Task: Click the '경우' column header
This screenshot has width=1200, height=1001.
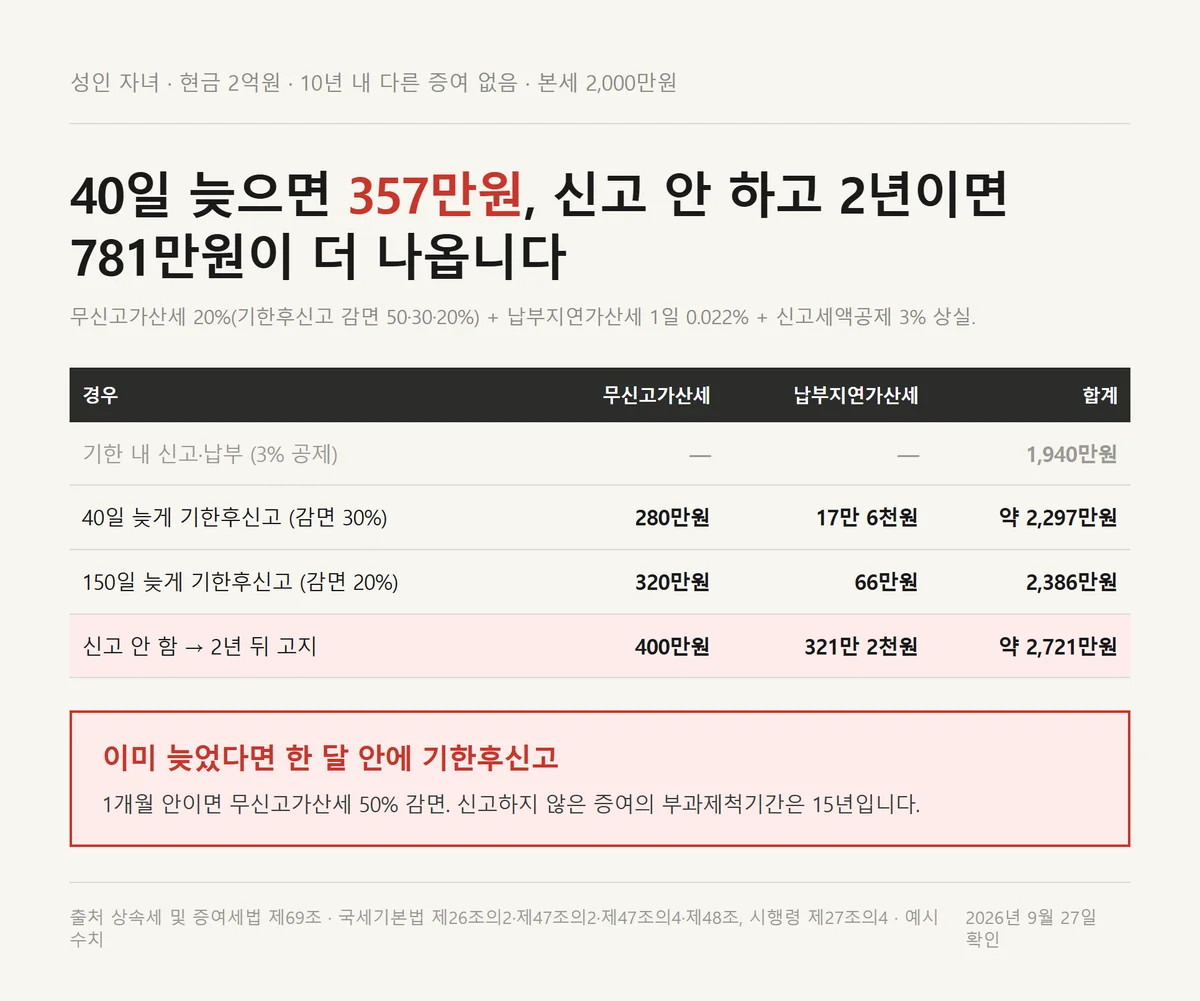Action: coord(100,395)
